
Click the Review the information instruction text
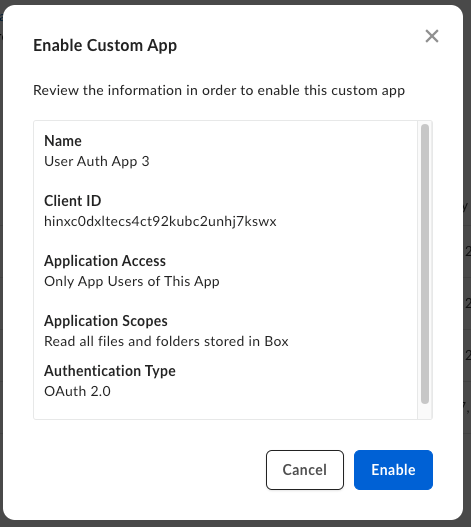tap(219, 90)
